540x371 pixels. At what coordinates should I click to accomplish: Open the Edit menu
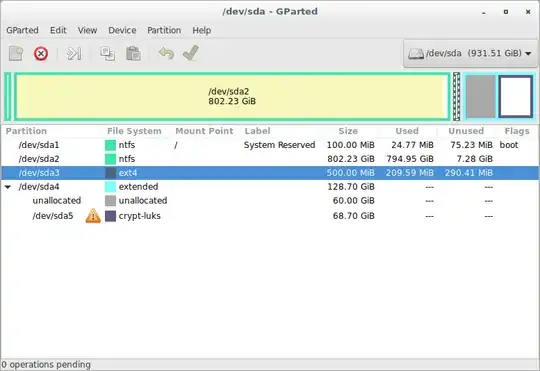(x=58, y=30)
